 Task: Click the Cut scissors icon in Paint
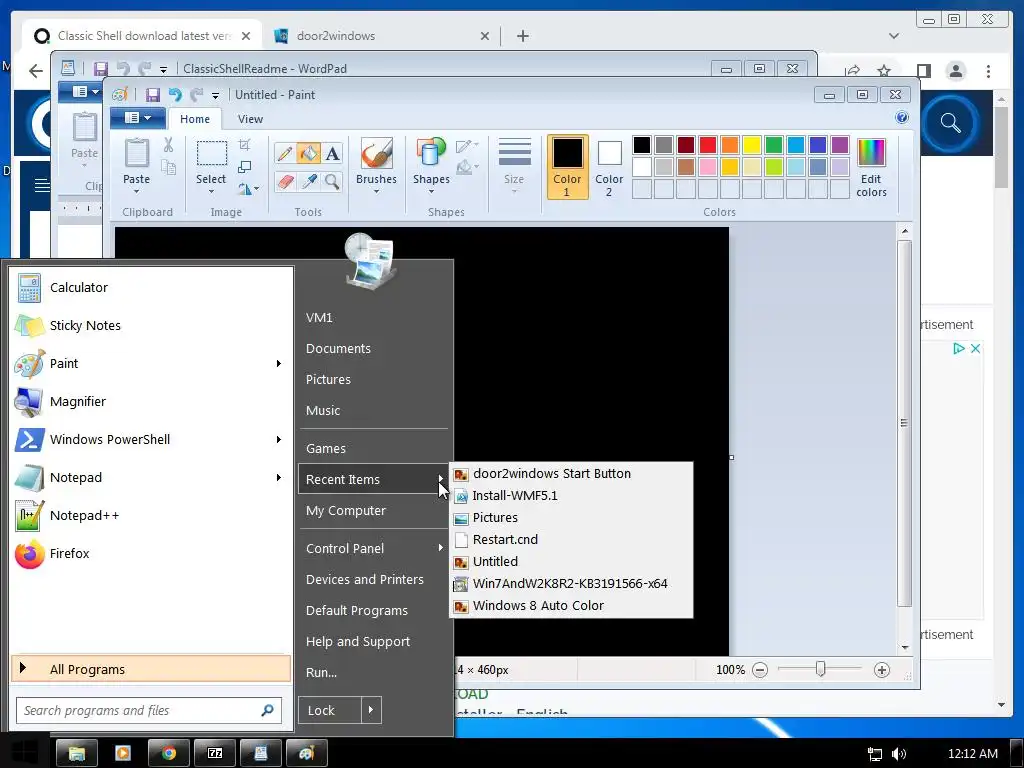click(x=168, y=145)
